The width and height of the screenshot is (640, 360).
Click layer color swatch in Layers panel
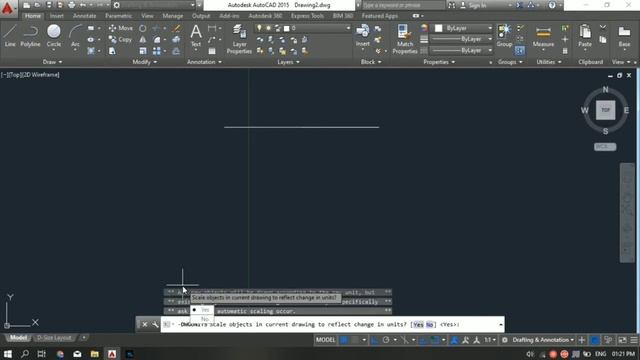click(287, 28)
